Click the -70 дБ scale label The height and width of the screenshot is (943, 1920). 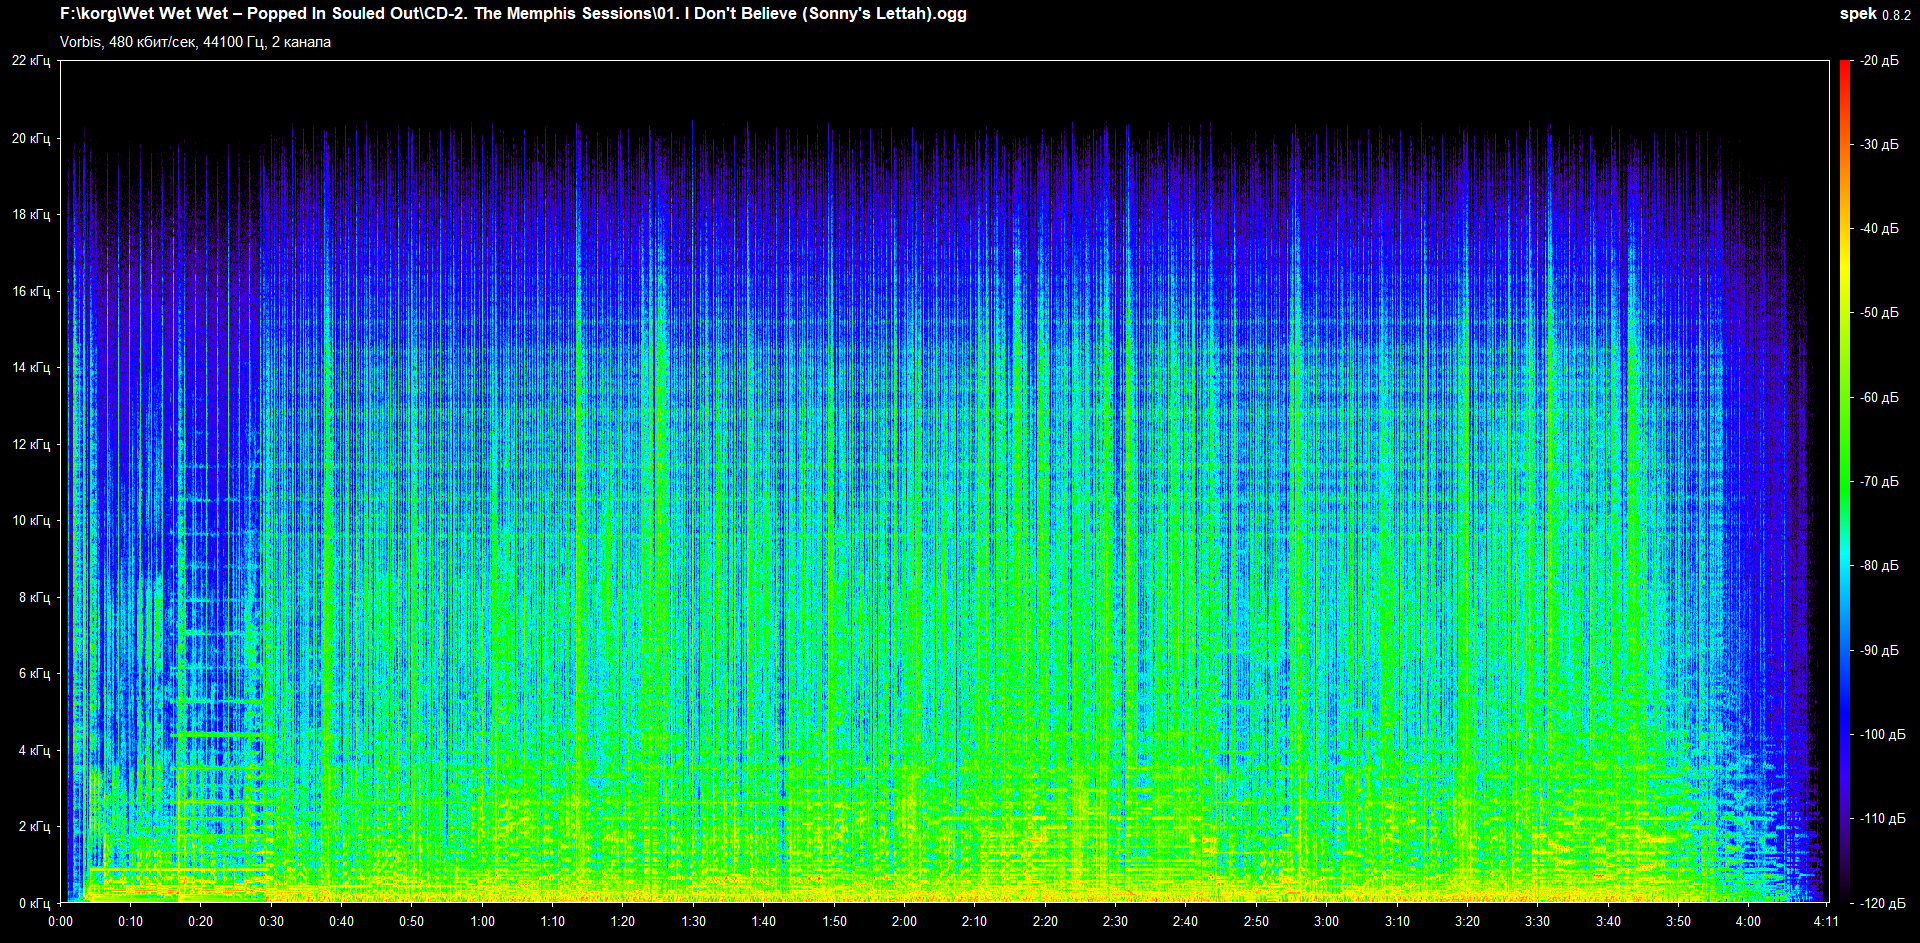1879,482
